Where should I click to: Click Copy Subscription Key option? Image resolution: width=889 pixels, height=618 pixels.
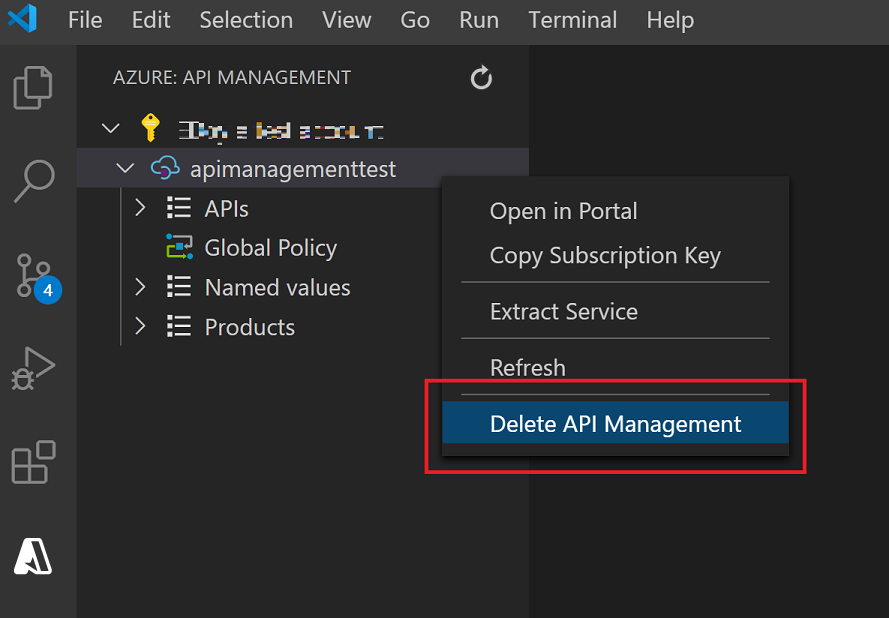click(x=604, y=255)
